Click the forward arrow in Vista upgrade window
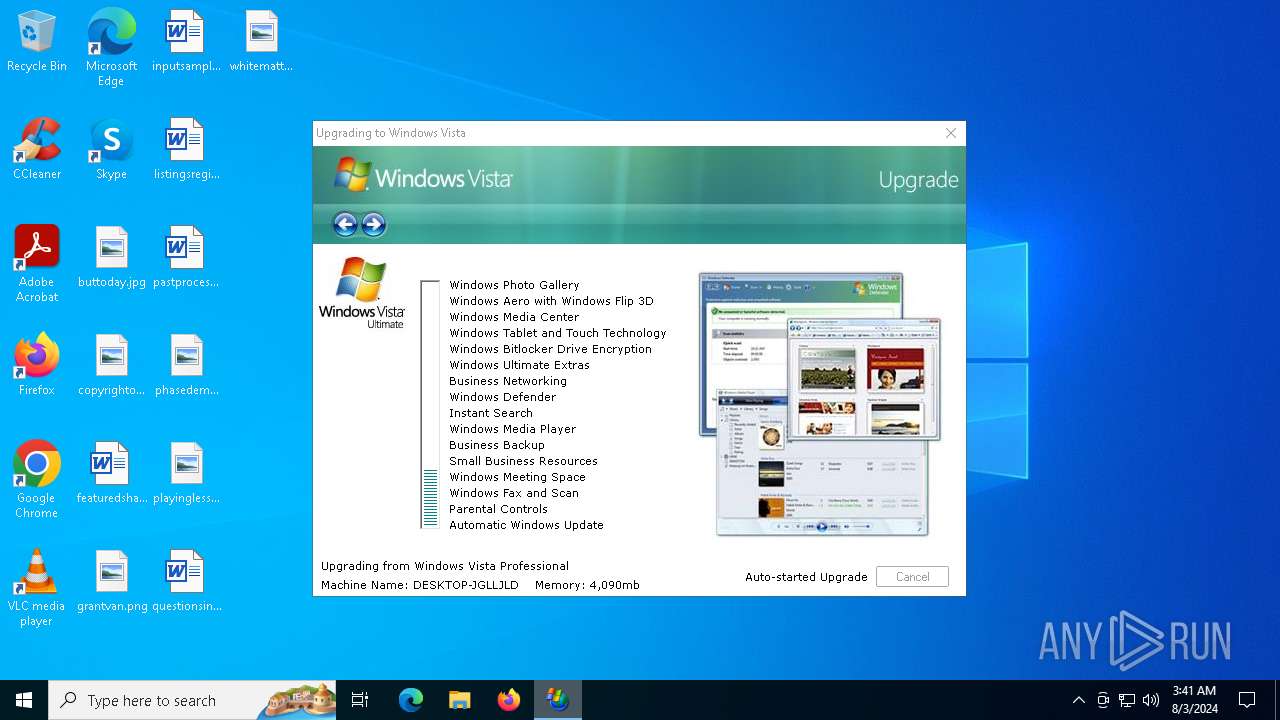The image size is (1280, 720). 374,224
